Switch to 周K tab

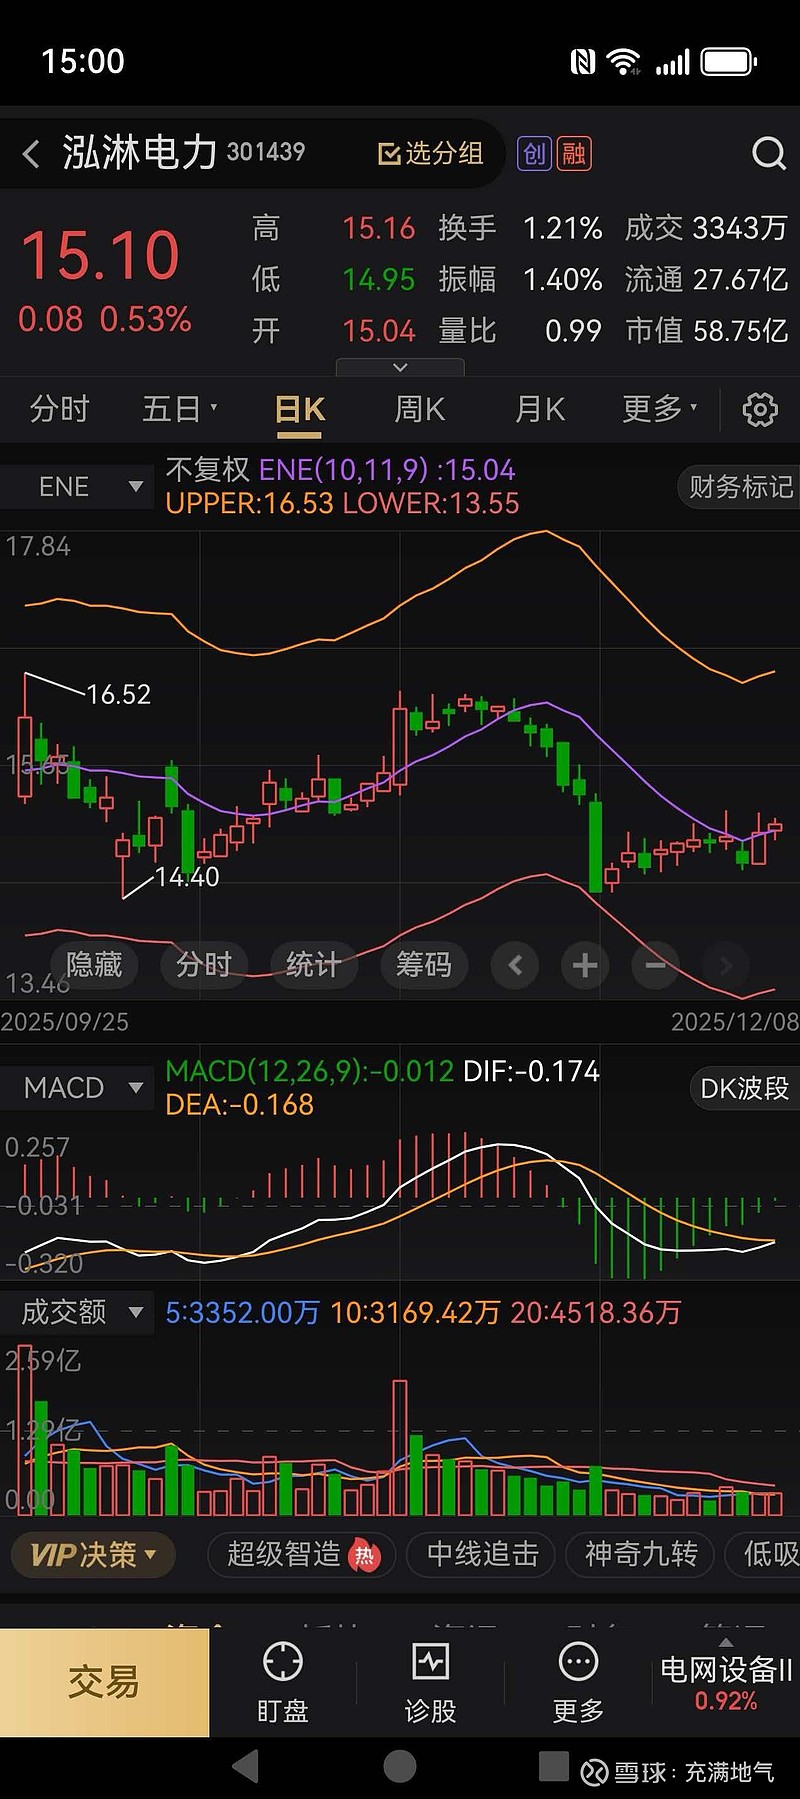tap(419, 409)
